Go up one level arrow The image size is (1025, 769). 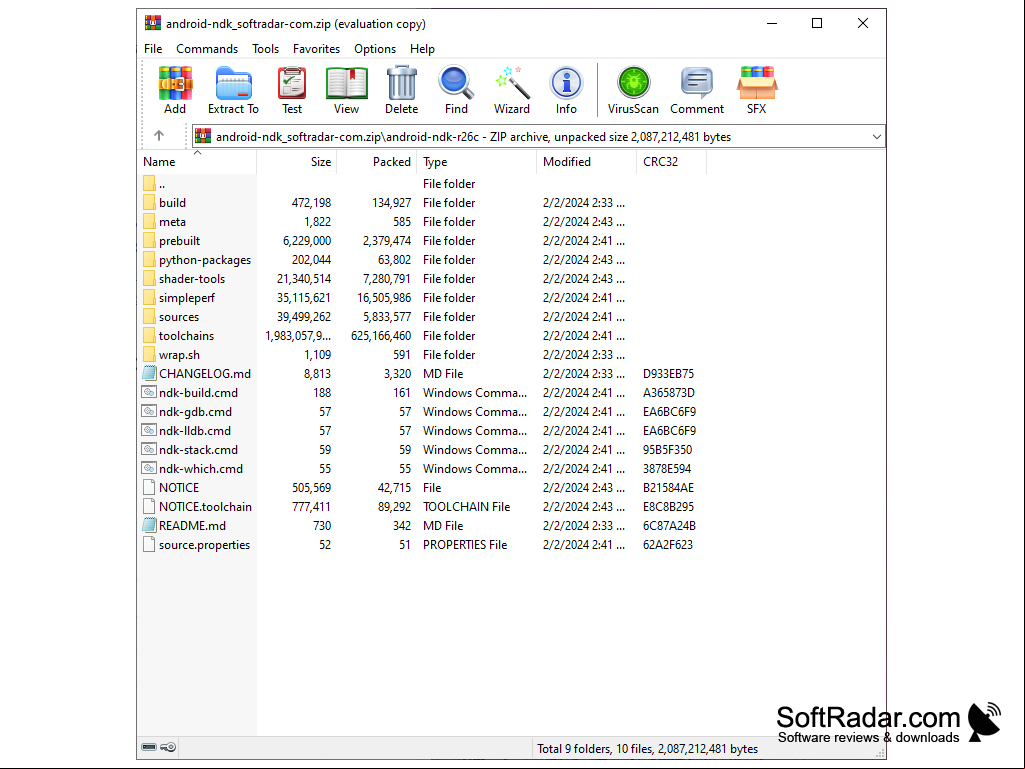(159, 135)
